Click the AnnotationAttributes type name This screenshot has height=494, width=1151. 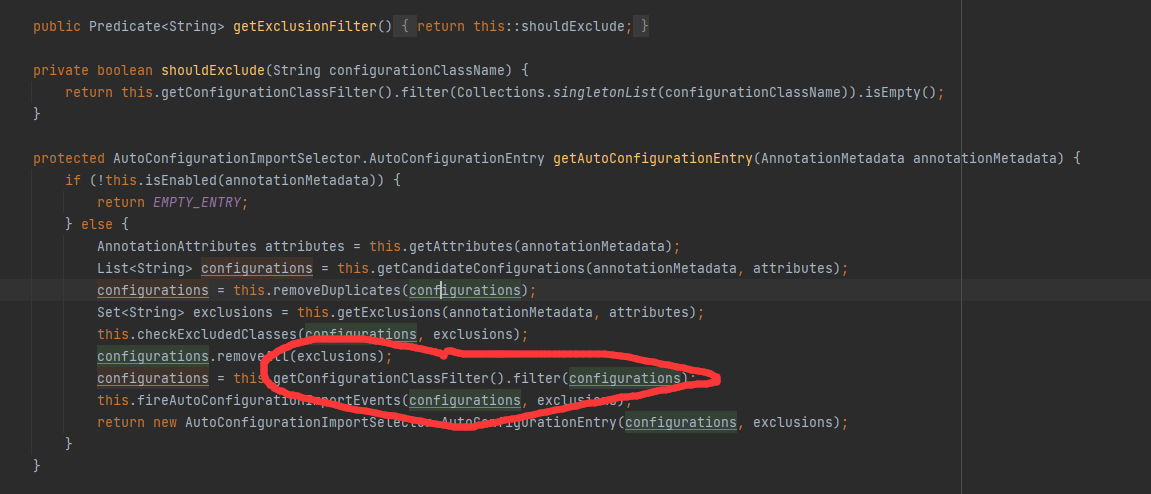(x=177, y=247)
